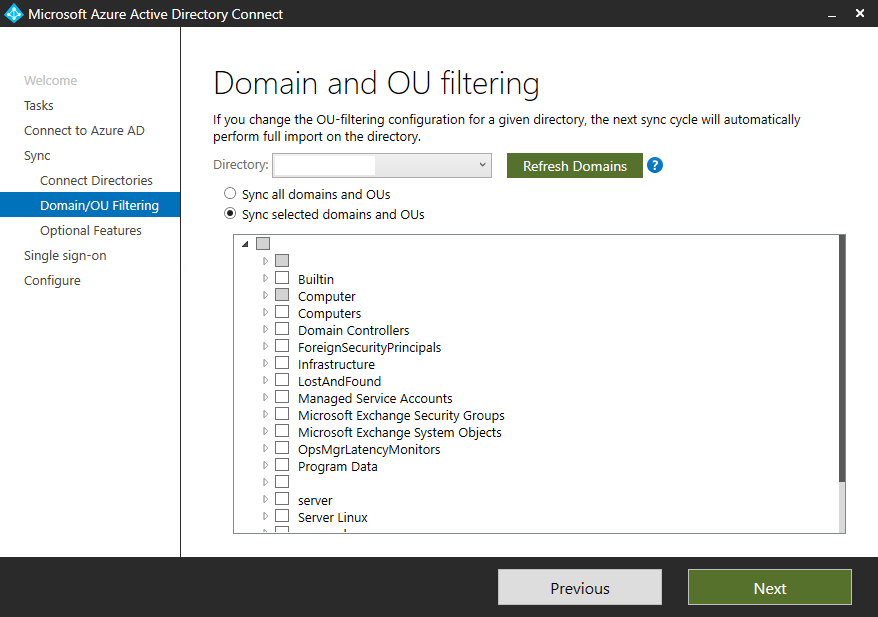The width and height of the screenshot is (878, 617).
Task: Go to Single sign-on step
Action: pyautogui.click(x=65, y=255)
